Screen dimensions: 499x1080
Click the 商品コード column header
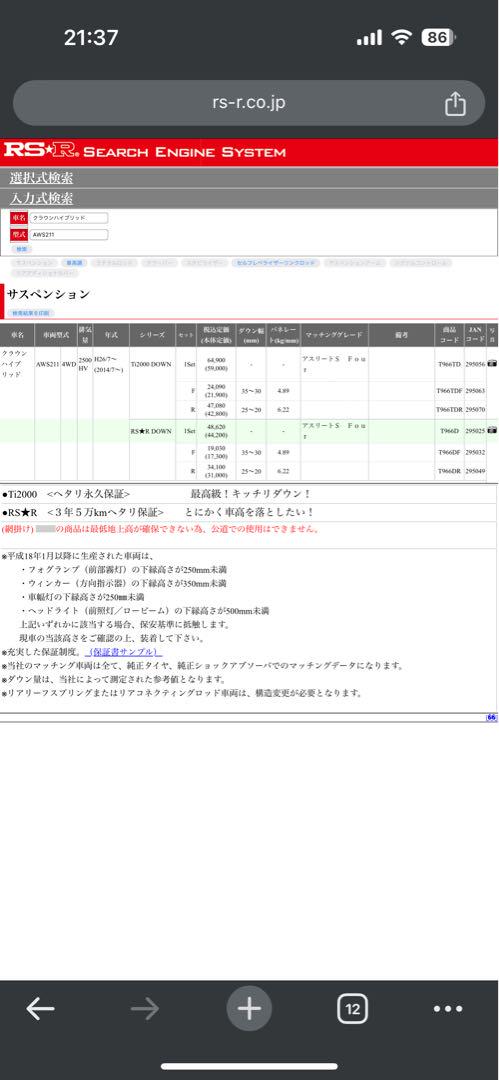pyautogui.click(x=449, y=334)
